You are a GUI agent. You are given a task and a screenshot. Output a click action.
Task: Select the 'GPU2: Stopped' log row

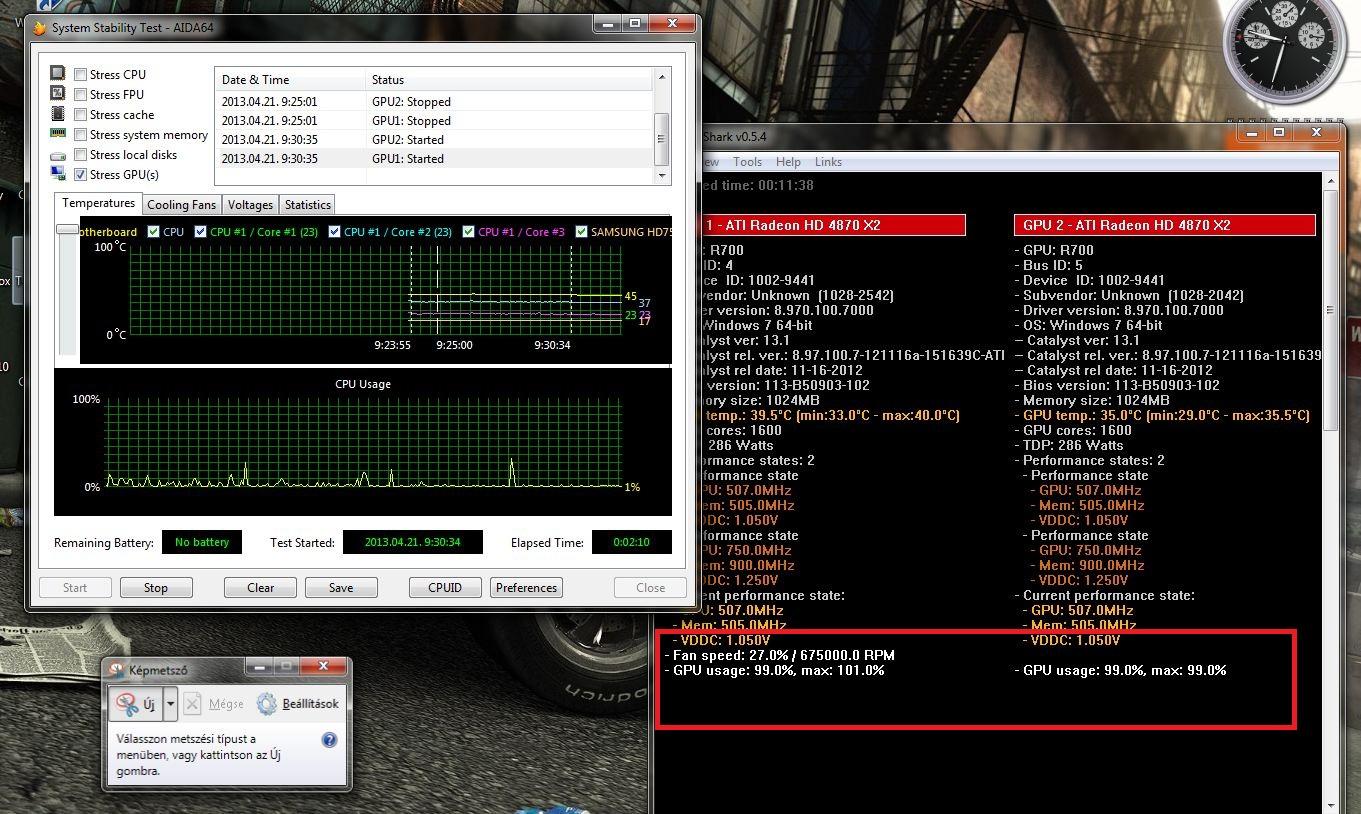click(x=434, y=101)
